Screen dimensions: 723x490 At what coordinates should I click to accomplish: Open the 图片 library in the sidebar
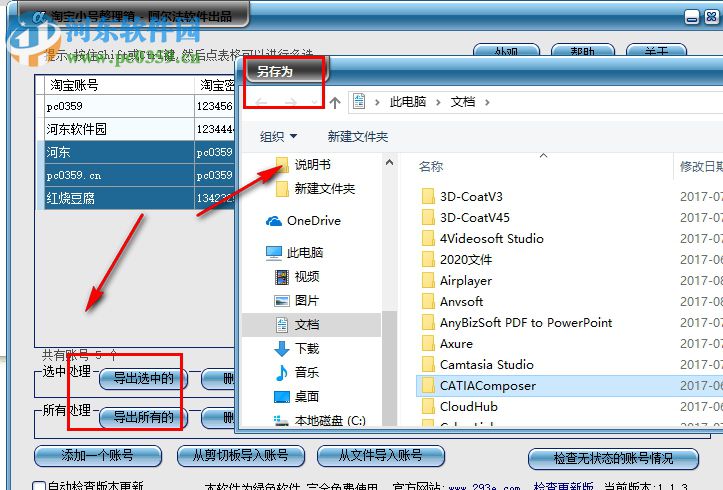point(297,301)
